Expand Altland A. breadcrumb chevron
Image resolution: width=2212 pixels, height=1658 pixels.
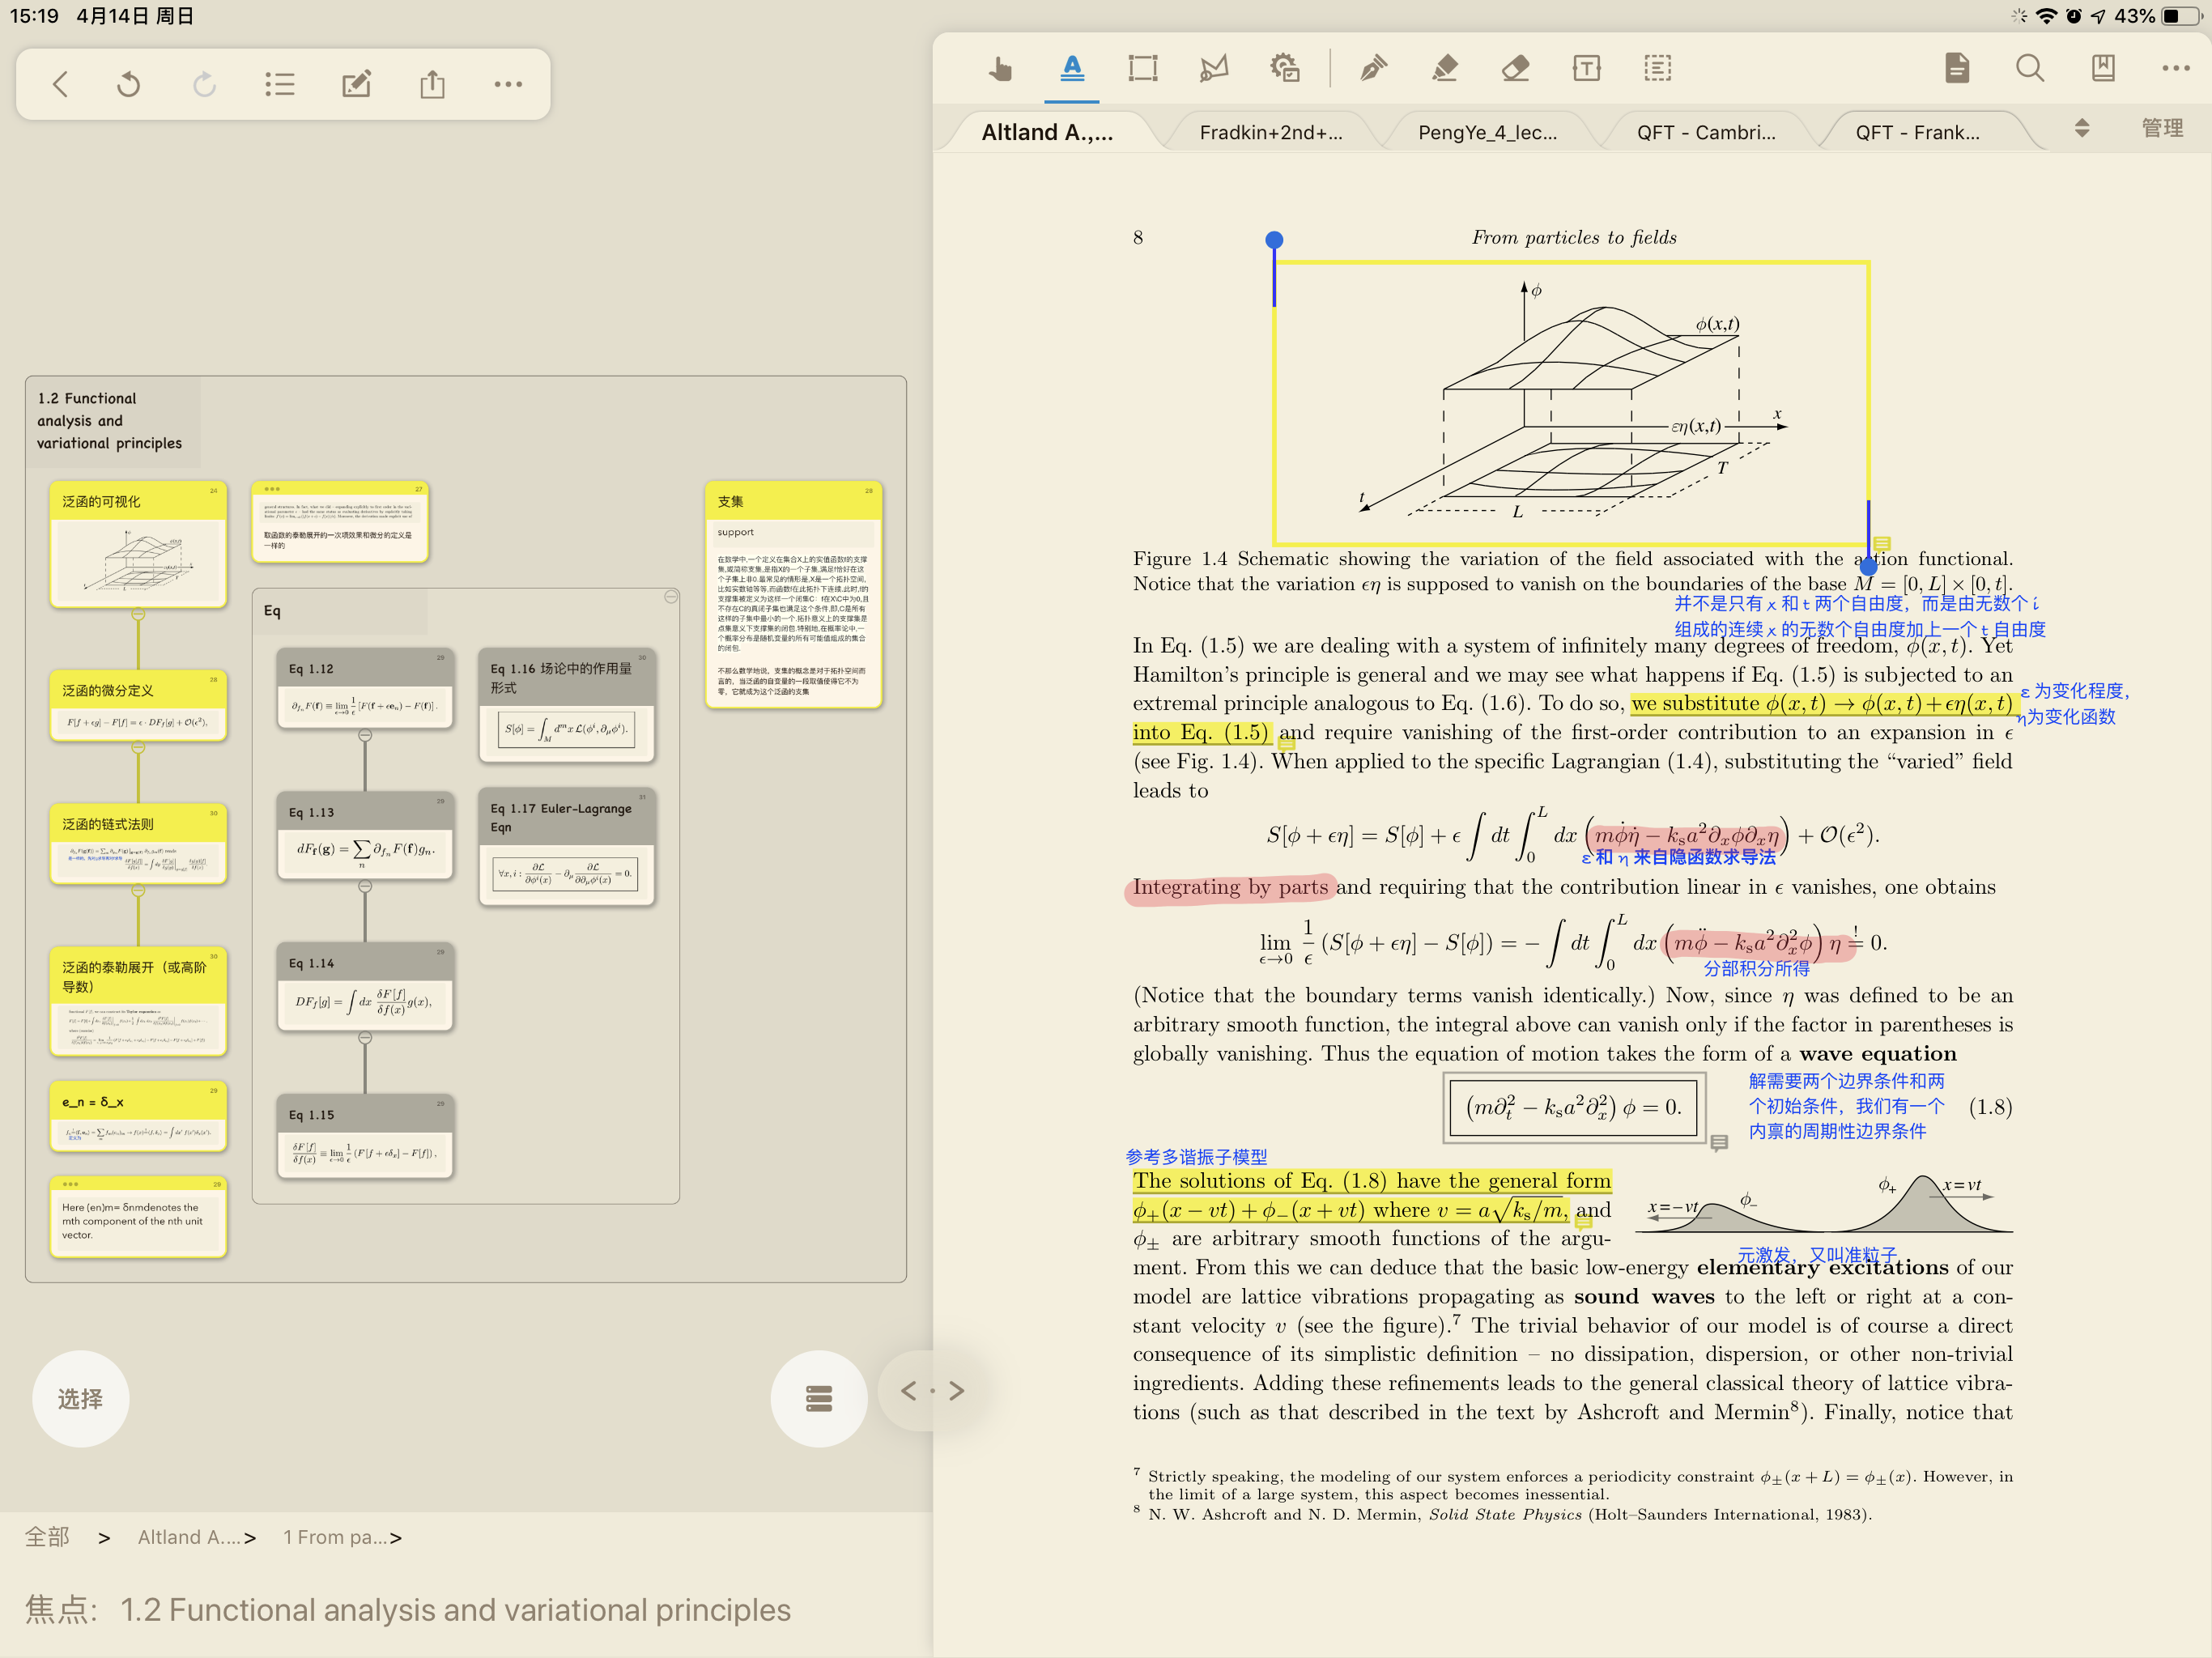(x=250, y=1538)
